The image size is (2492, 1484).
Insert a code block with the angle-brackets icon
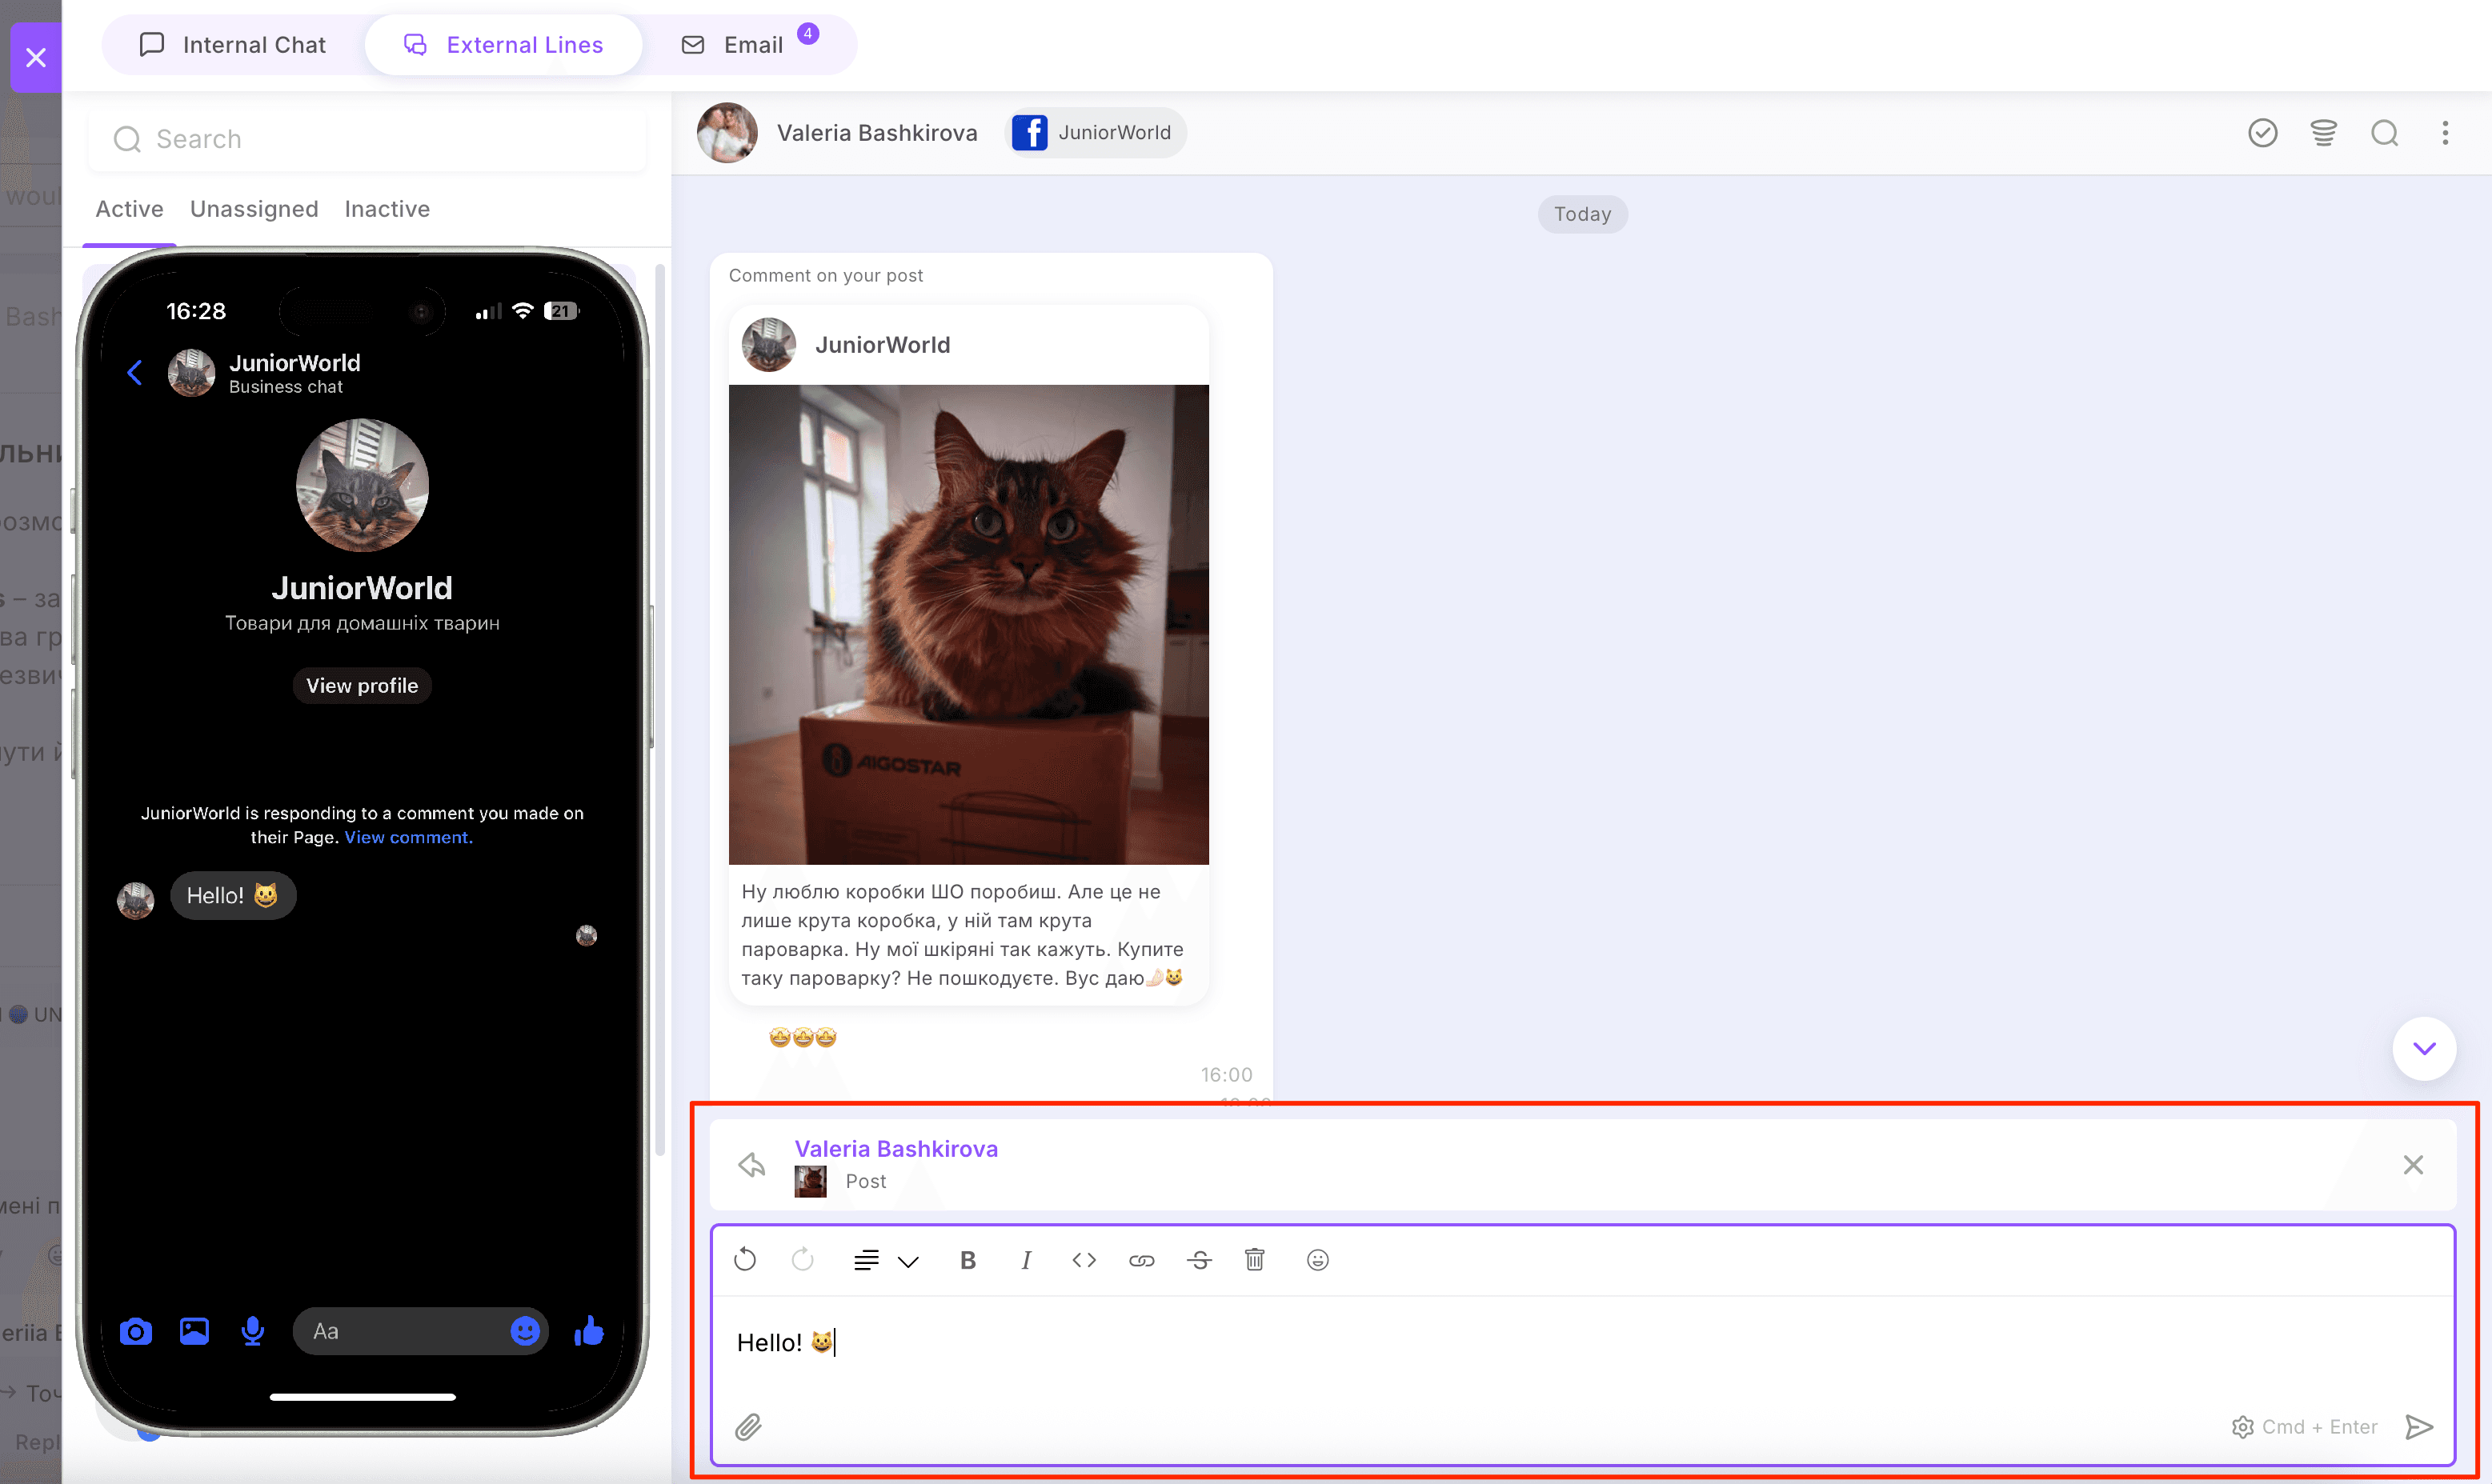[1084, 1260]
